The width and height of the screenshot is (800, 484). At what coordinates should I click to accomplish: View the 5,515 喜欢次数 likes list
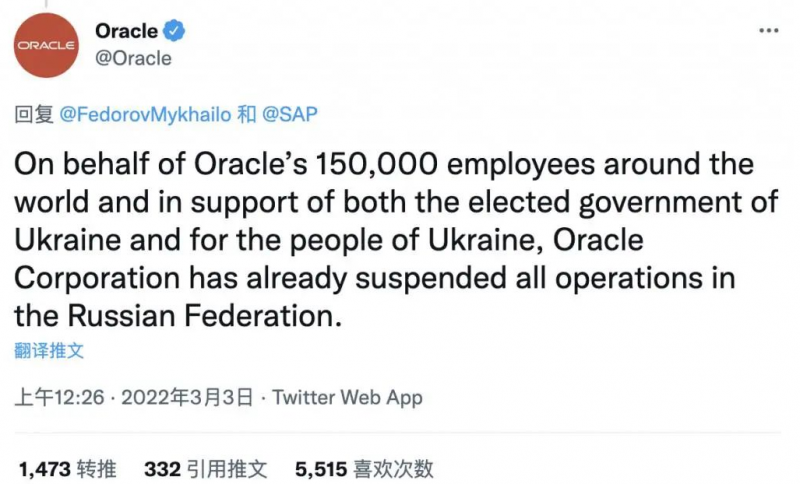pyautogui.click(x=364, y=467)
